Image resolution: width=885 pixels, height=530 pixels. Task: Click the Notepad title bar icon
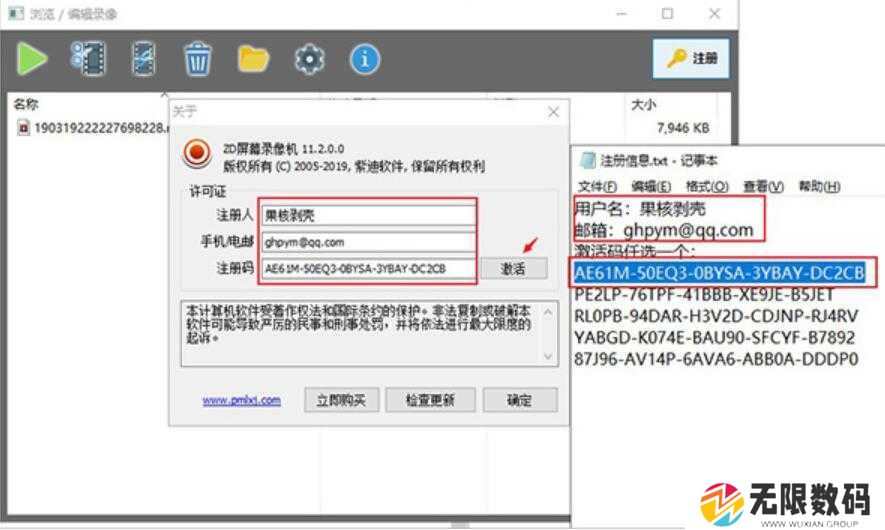pos(588,161)
